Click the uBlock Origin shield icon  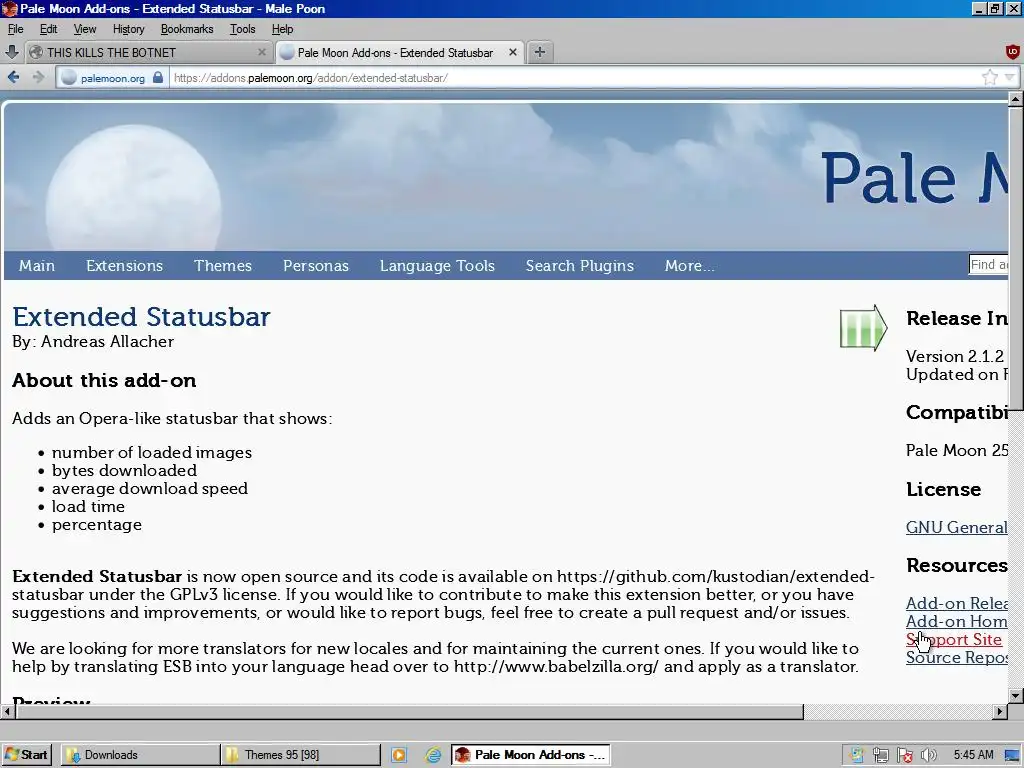click(x=1012, y=52)
